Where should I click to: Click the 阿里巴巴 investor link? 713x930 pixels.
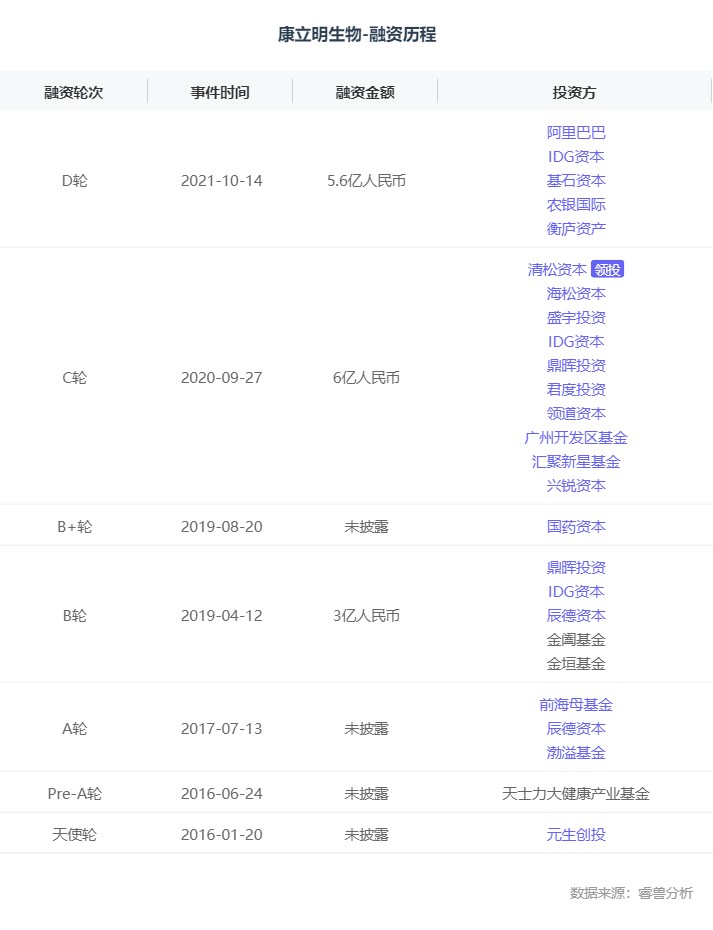(x=576, y=133)
